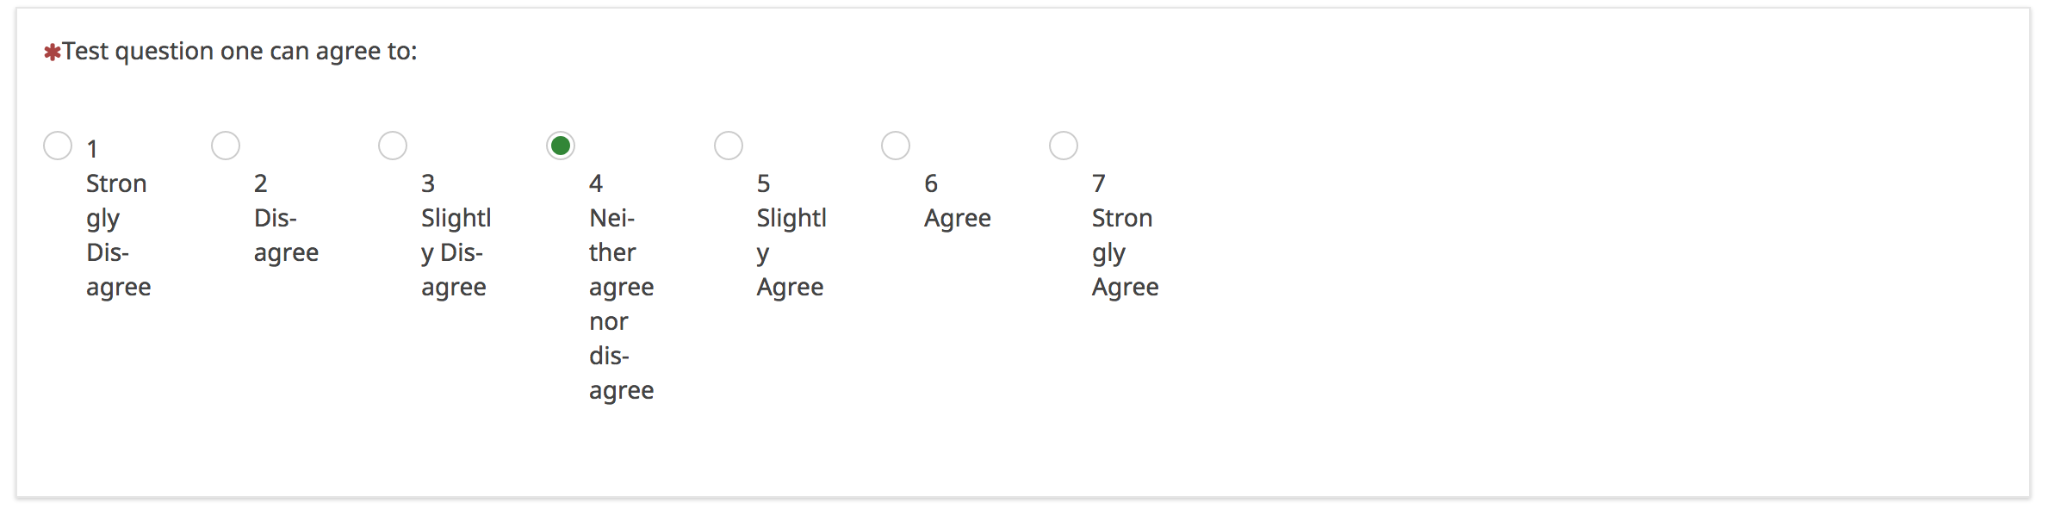Choose the radio button for 6 Agree
2048x520 pixels.
point(896,146)
